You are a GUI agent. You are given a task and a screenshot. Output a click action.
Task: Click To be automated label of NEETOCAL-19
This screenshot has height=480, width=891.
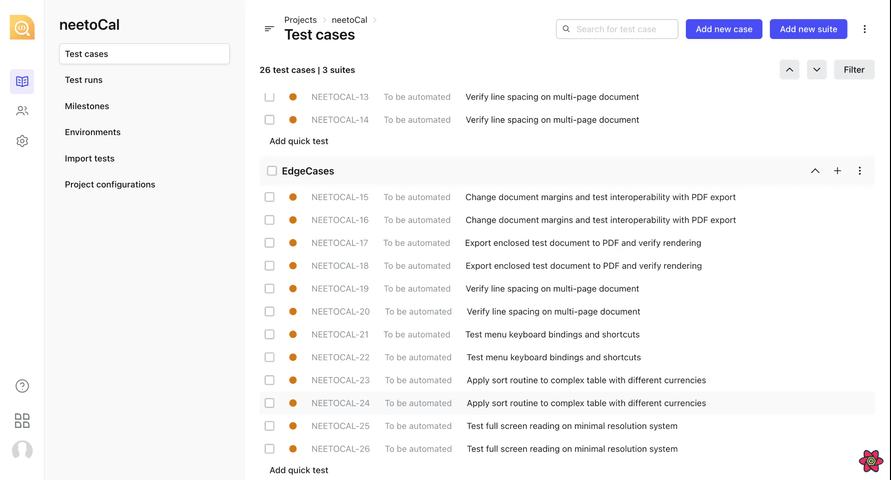tap(417, 289)
